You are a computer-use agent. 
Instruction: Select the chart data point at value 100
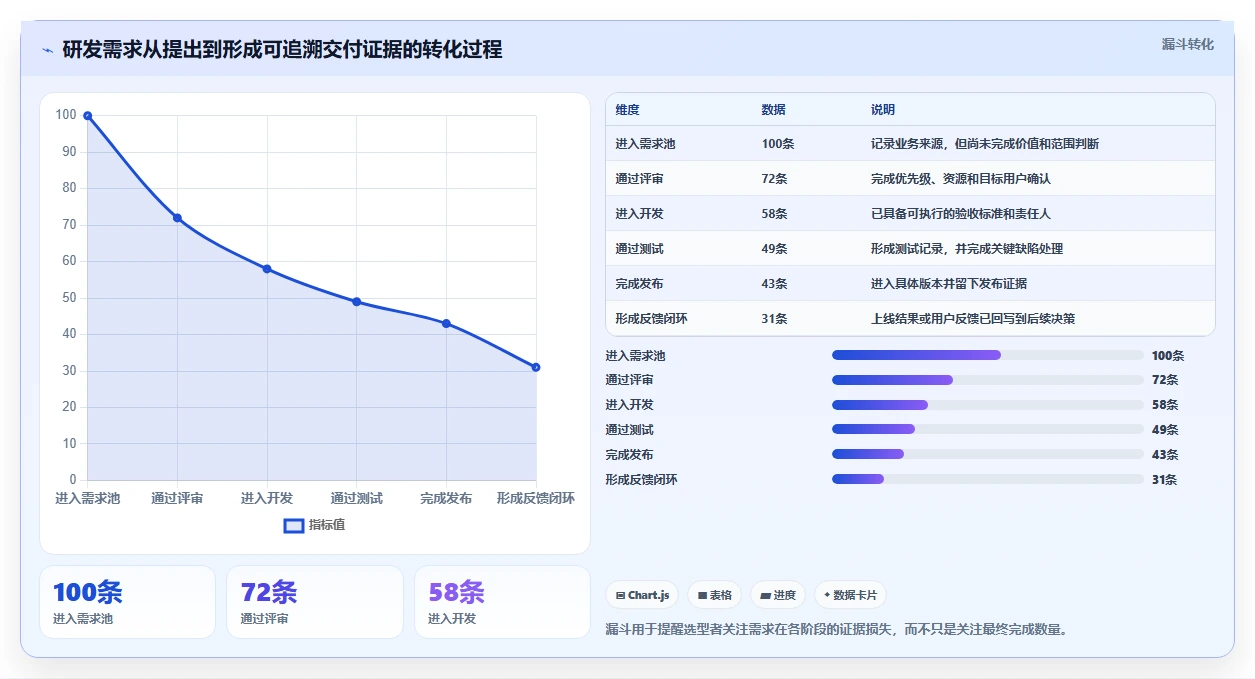tap(88, 116)
